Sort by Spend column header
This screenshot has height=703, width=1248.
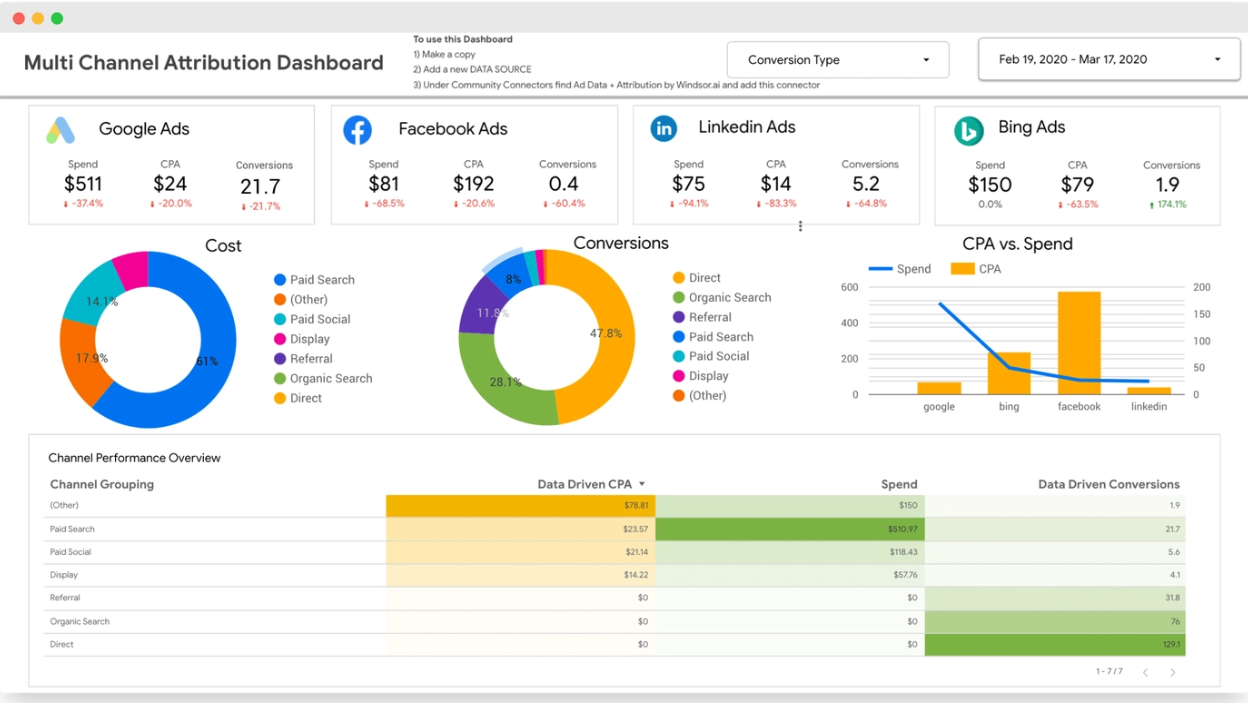(899, 484)
